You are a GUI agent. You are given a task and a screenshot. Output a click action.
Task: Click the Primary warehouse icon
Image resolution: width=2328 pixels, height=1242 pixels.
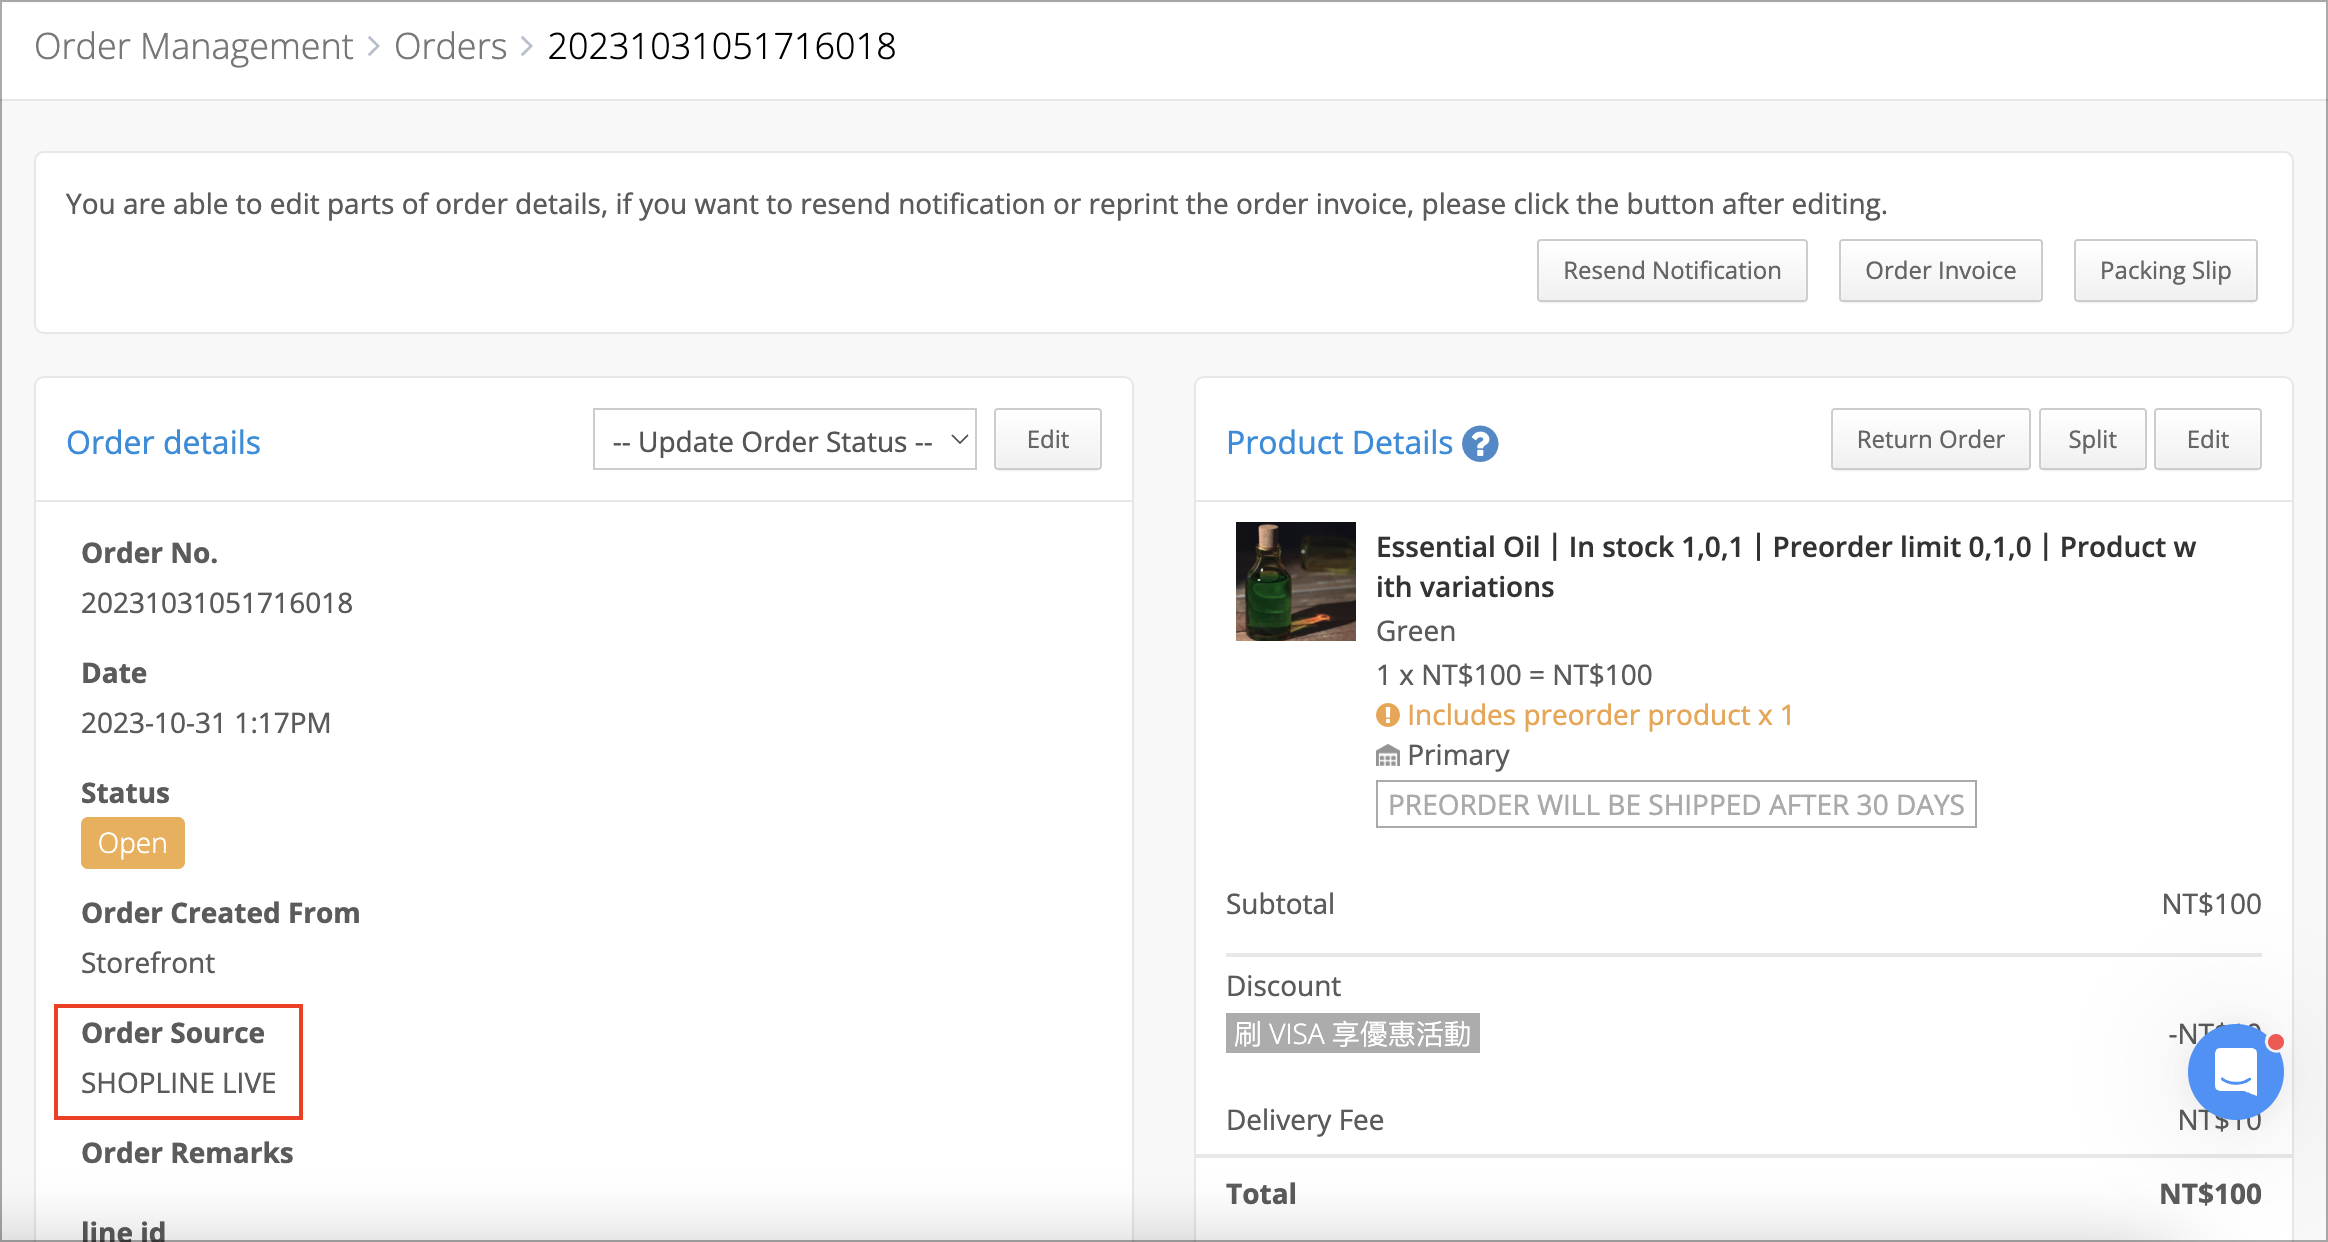(x=1387, y=756)
